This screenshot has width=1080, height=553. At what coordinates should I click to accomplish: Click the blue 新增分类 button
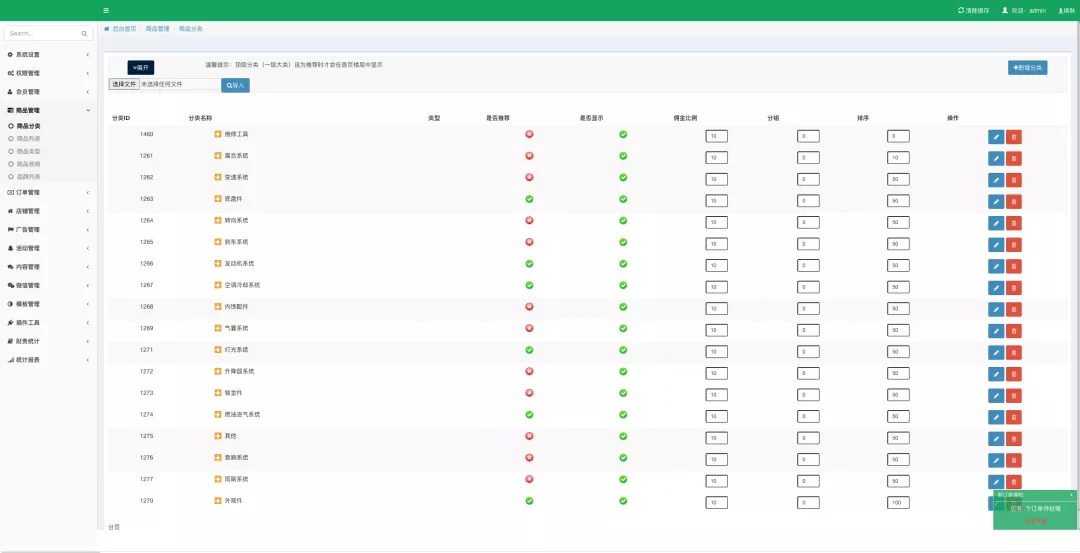[x=1027, y=67]
